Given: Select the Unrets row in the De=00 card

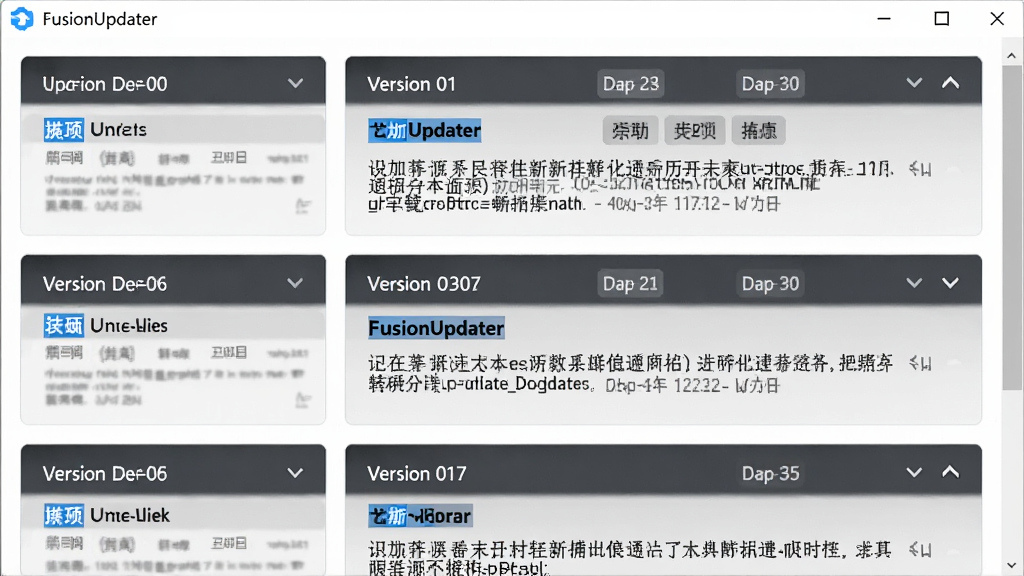Looking at the screenshot, I should pyautogui.click(x=173, y=129).
